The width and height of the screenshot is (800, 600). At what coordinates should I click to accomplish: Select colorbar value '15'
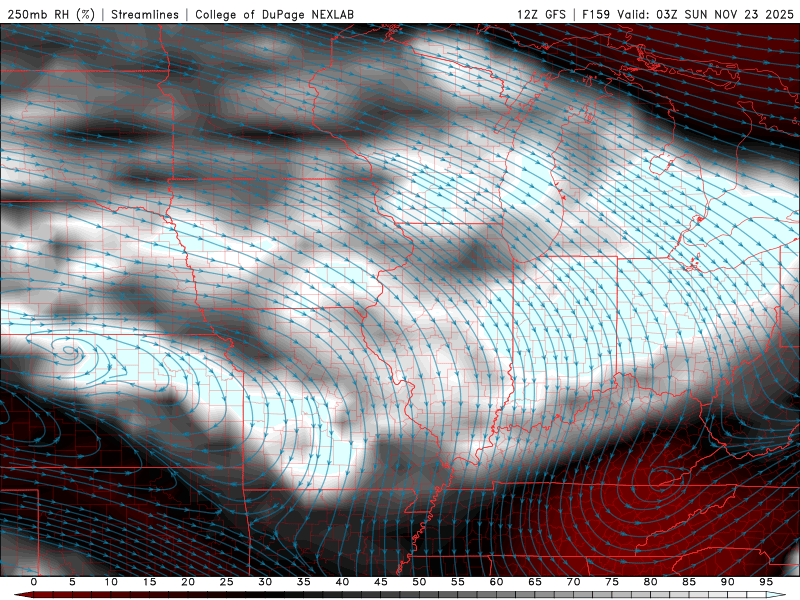click(149, 582)
